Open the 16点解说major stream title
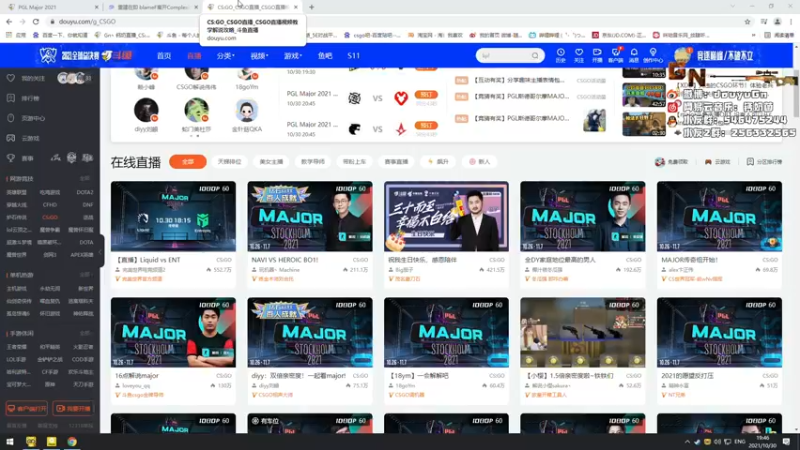Screen dimensions: 800x450 (137, 376)
